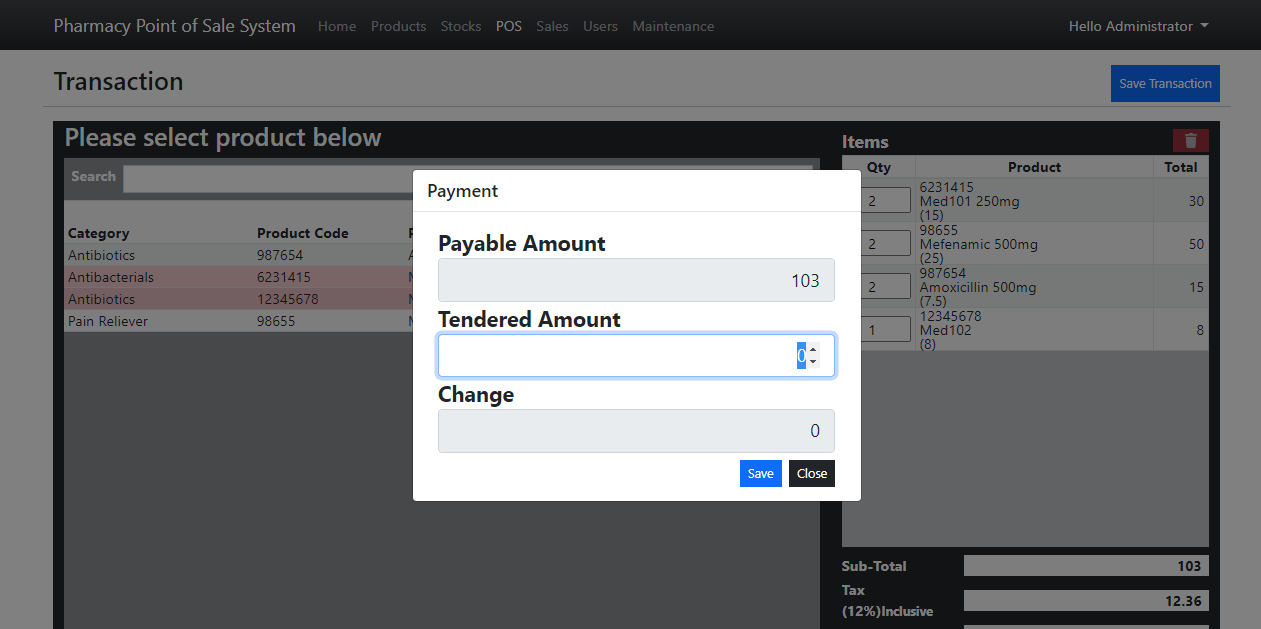Visit the Users management page
The image size is (1261, 629).
600,26
